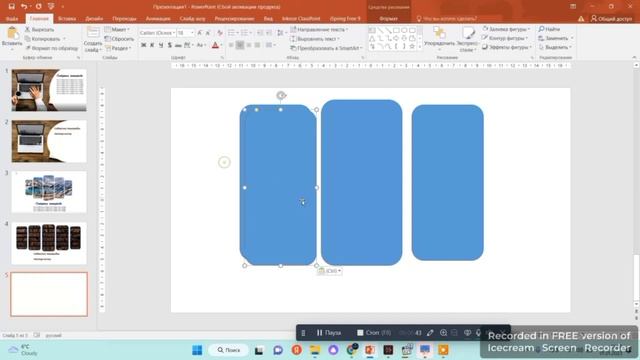Open Эффекты фигуры (Shape Effects) menu

coord(507,47)
